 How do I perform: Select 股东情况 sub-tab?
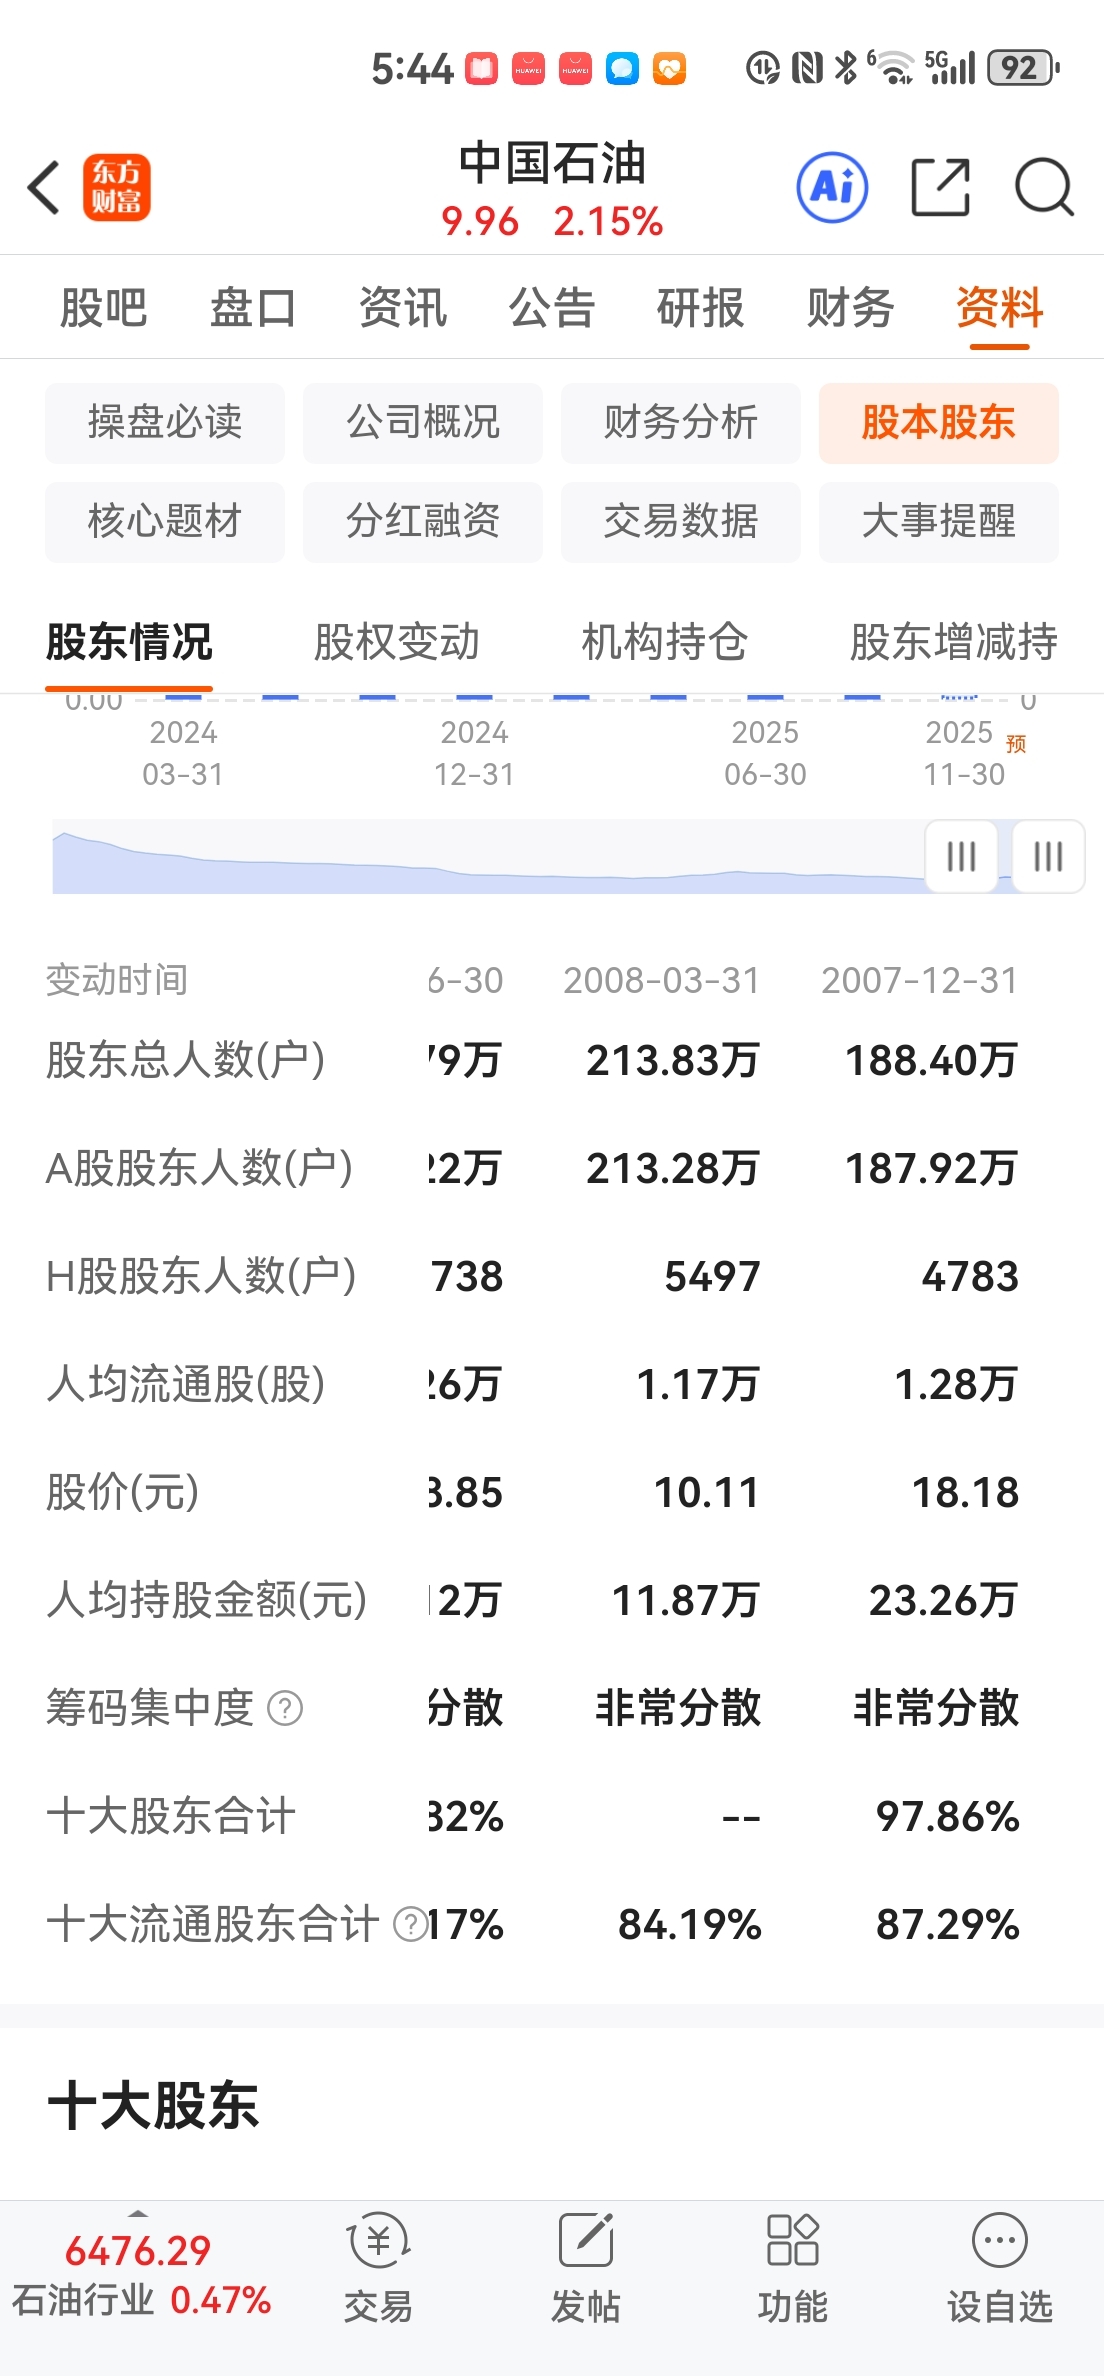[129, 642]
